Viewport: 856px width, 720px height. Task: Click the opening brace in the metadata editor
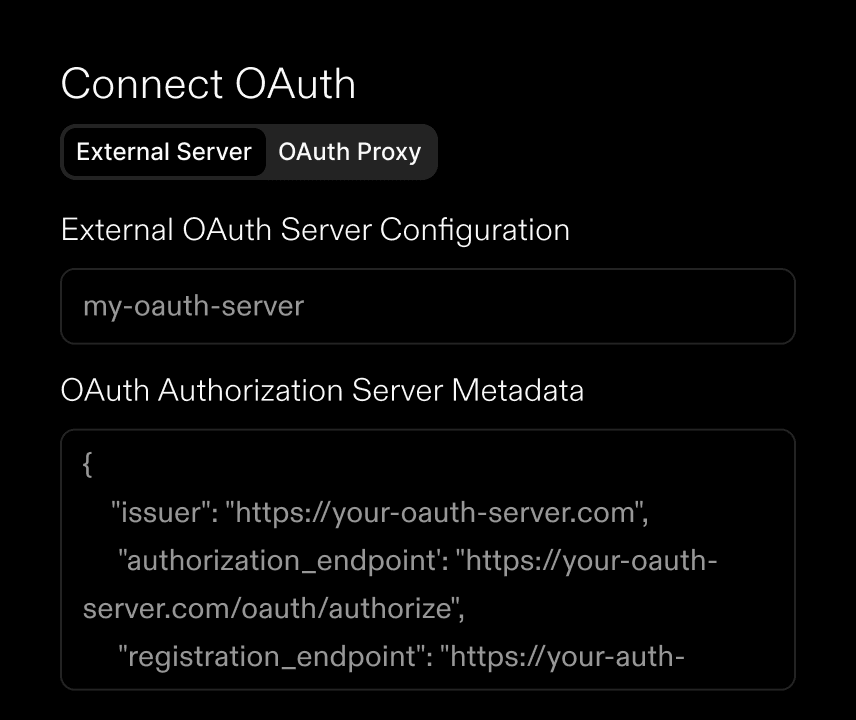tap(88, 463)
